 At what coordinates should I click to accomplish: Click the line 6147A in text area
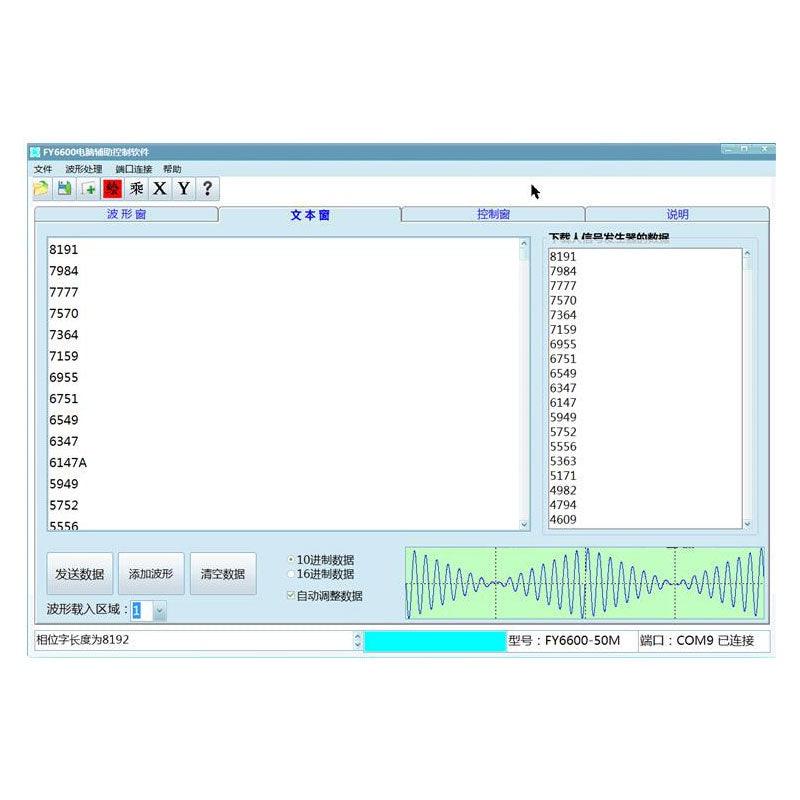pyautogui.click(x=68, y=463)
